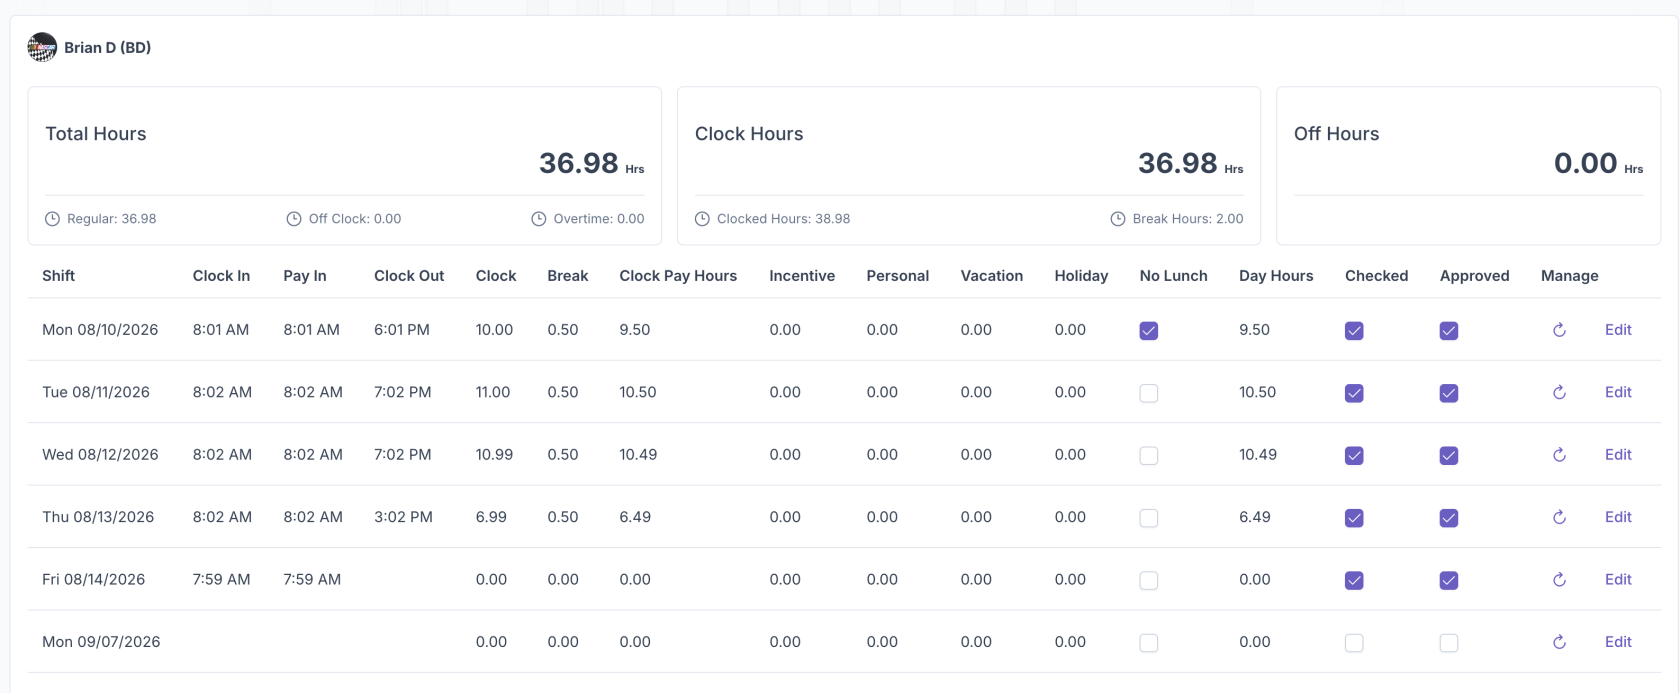Uncheck Checked box for Wed 08/12/2026

click(1354, 456)
